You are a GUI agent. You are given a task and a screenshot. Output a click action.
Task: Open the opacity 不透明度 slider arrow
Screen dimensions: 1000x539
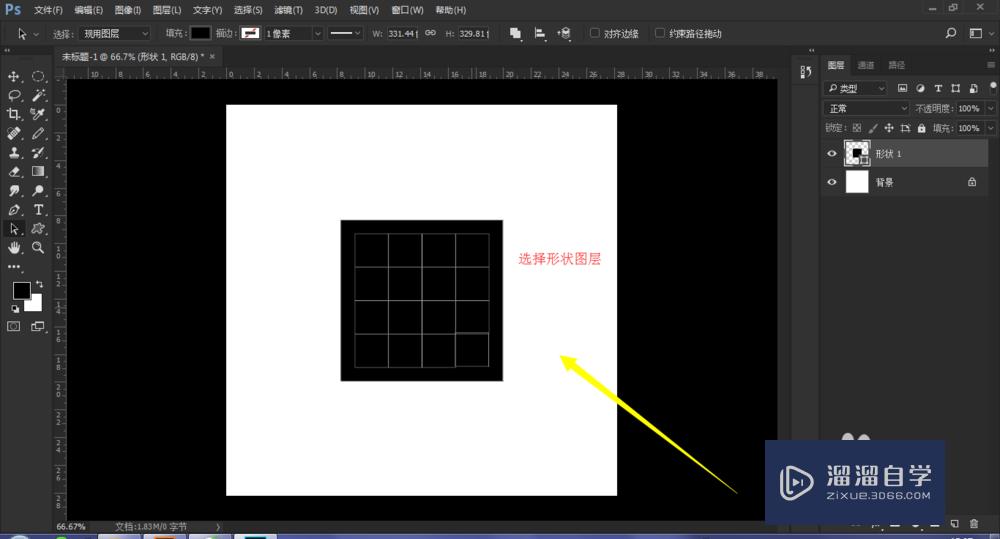(x=990, y=108)
